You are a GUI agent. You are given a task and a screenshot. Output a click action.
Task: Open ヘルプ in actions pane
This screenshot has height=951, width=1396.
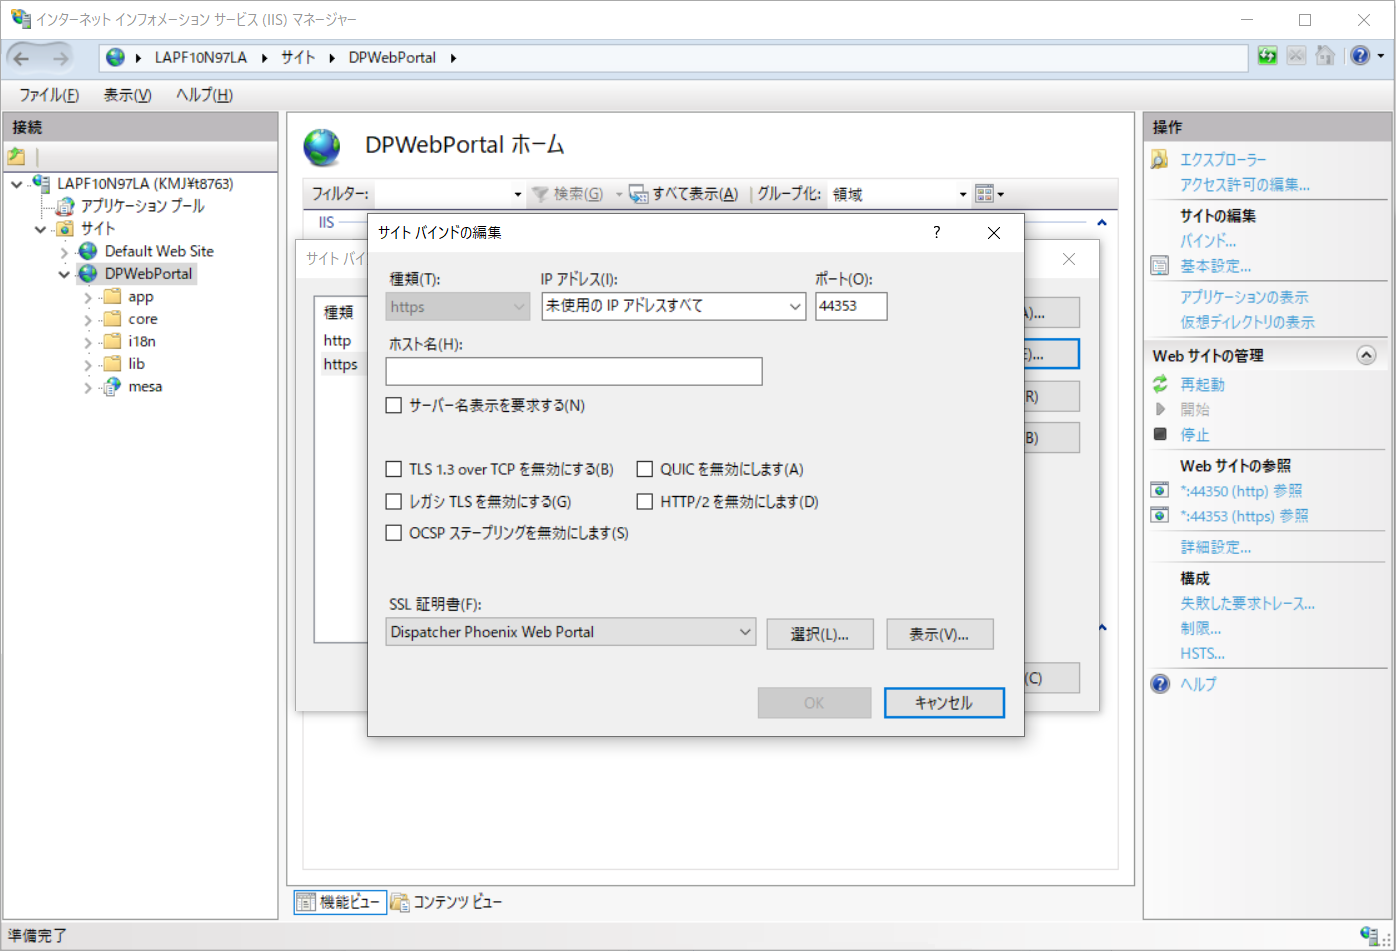coord(1198,684)
